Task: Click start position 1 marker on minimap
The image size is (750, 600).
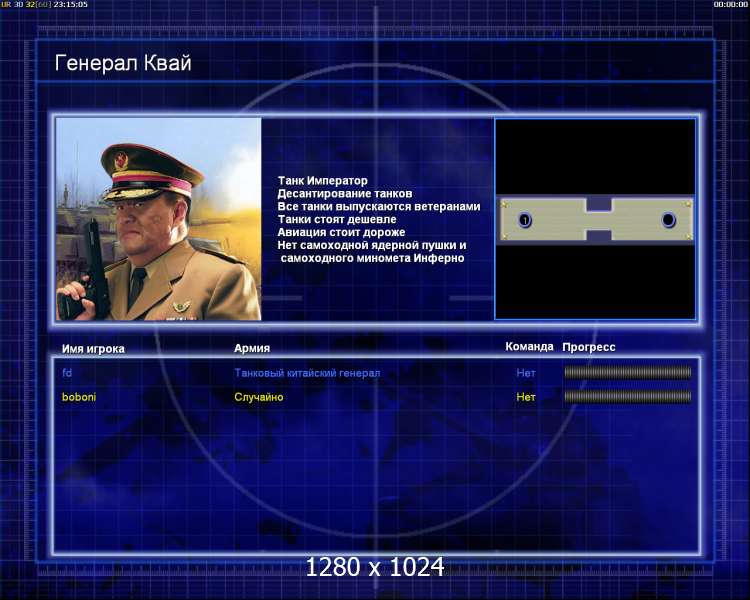Action: 525,220
